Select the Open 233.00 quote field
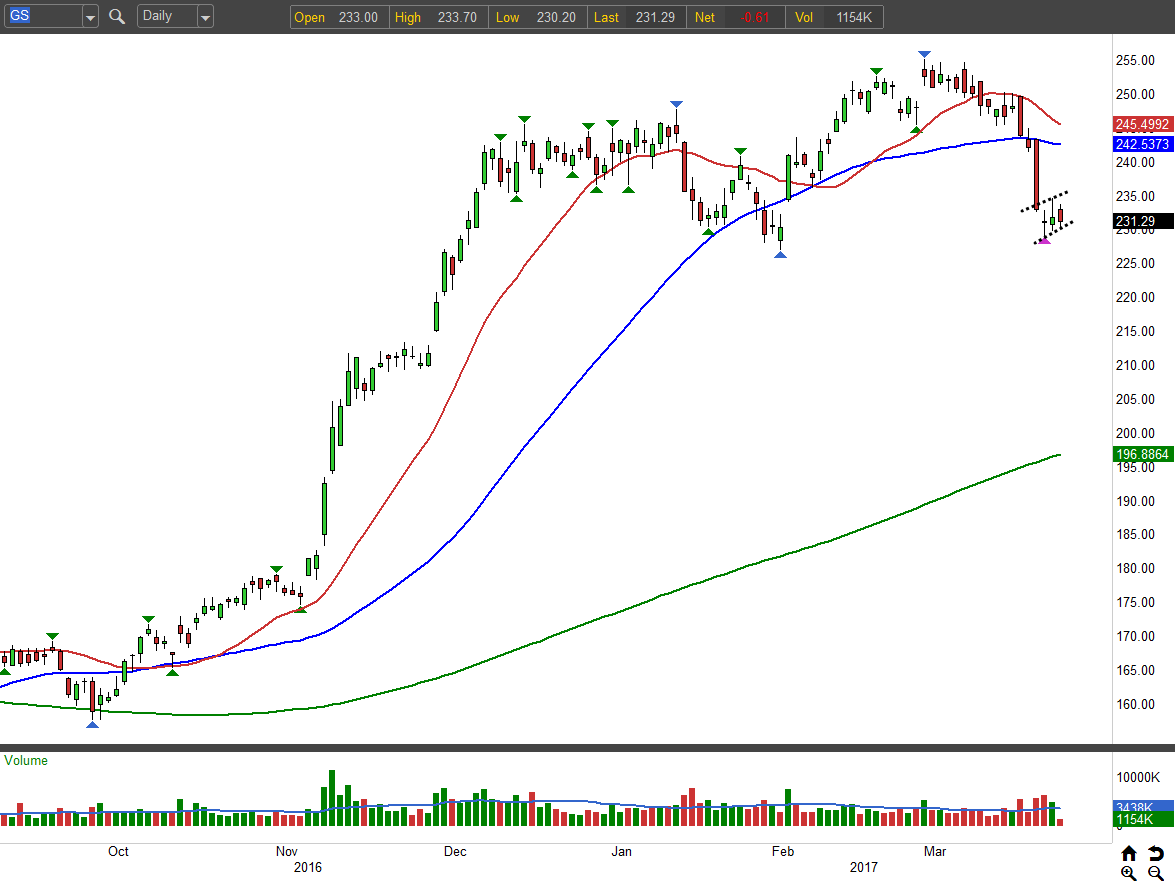 coord(339,17)
